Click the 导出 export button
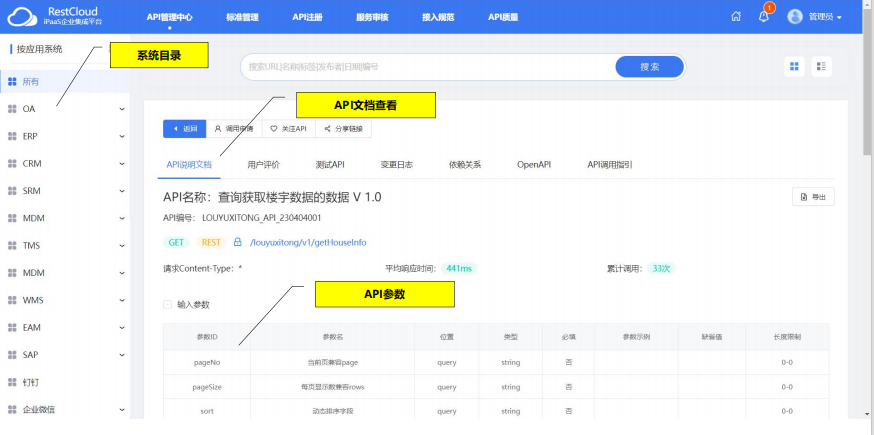This screenshot has height=435, width=874. pyautogui.click(x=812, y=197)
